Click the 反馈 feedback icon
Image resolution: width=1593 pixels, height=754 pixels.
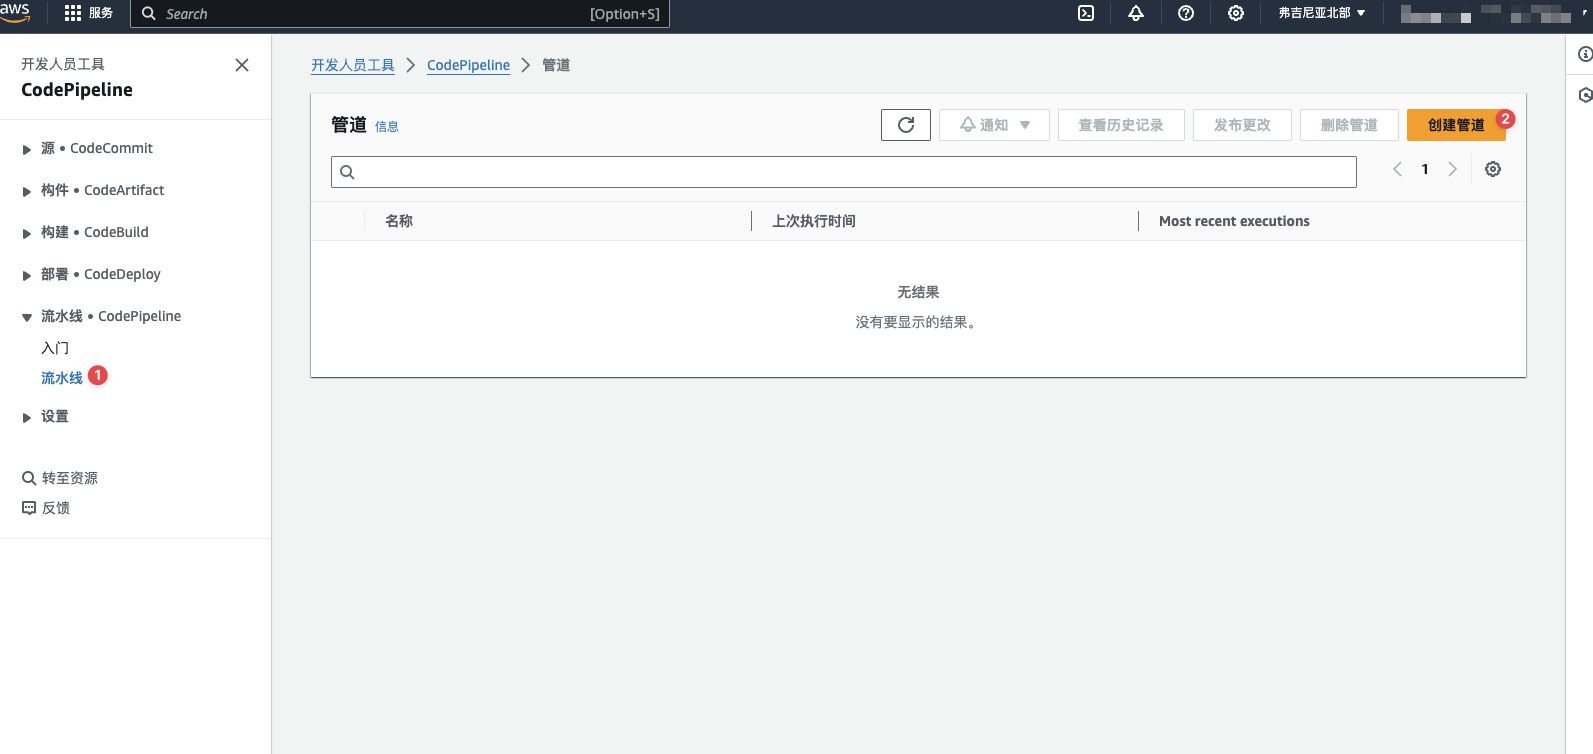coord(29,508)
